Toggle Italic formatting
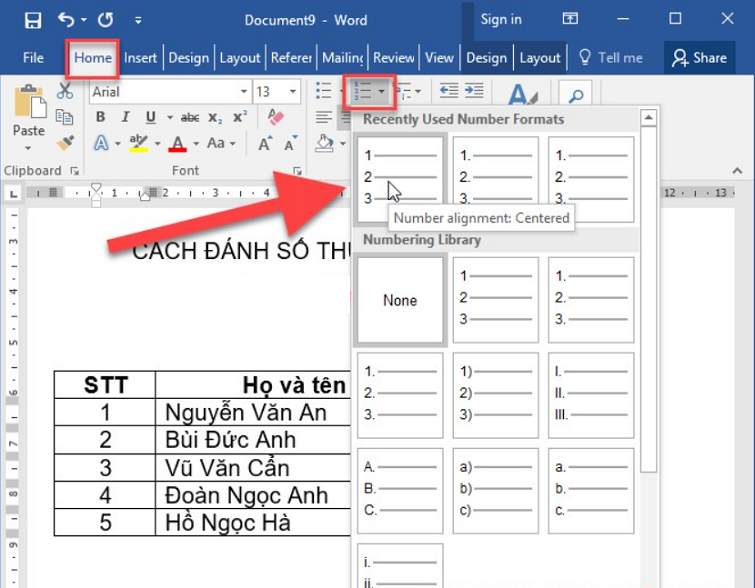Screen dimensions: 755x588 pos(126,117)
